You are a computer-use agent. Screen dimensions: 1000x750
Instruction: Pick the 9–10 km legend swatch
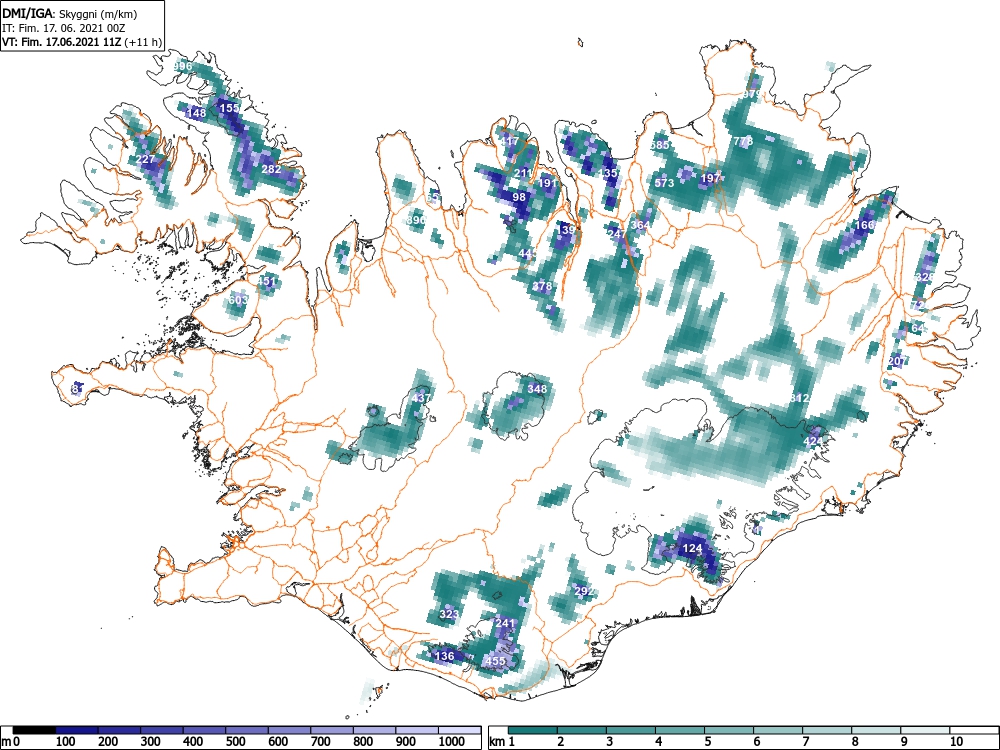coord(925,730)
